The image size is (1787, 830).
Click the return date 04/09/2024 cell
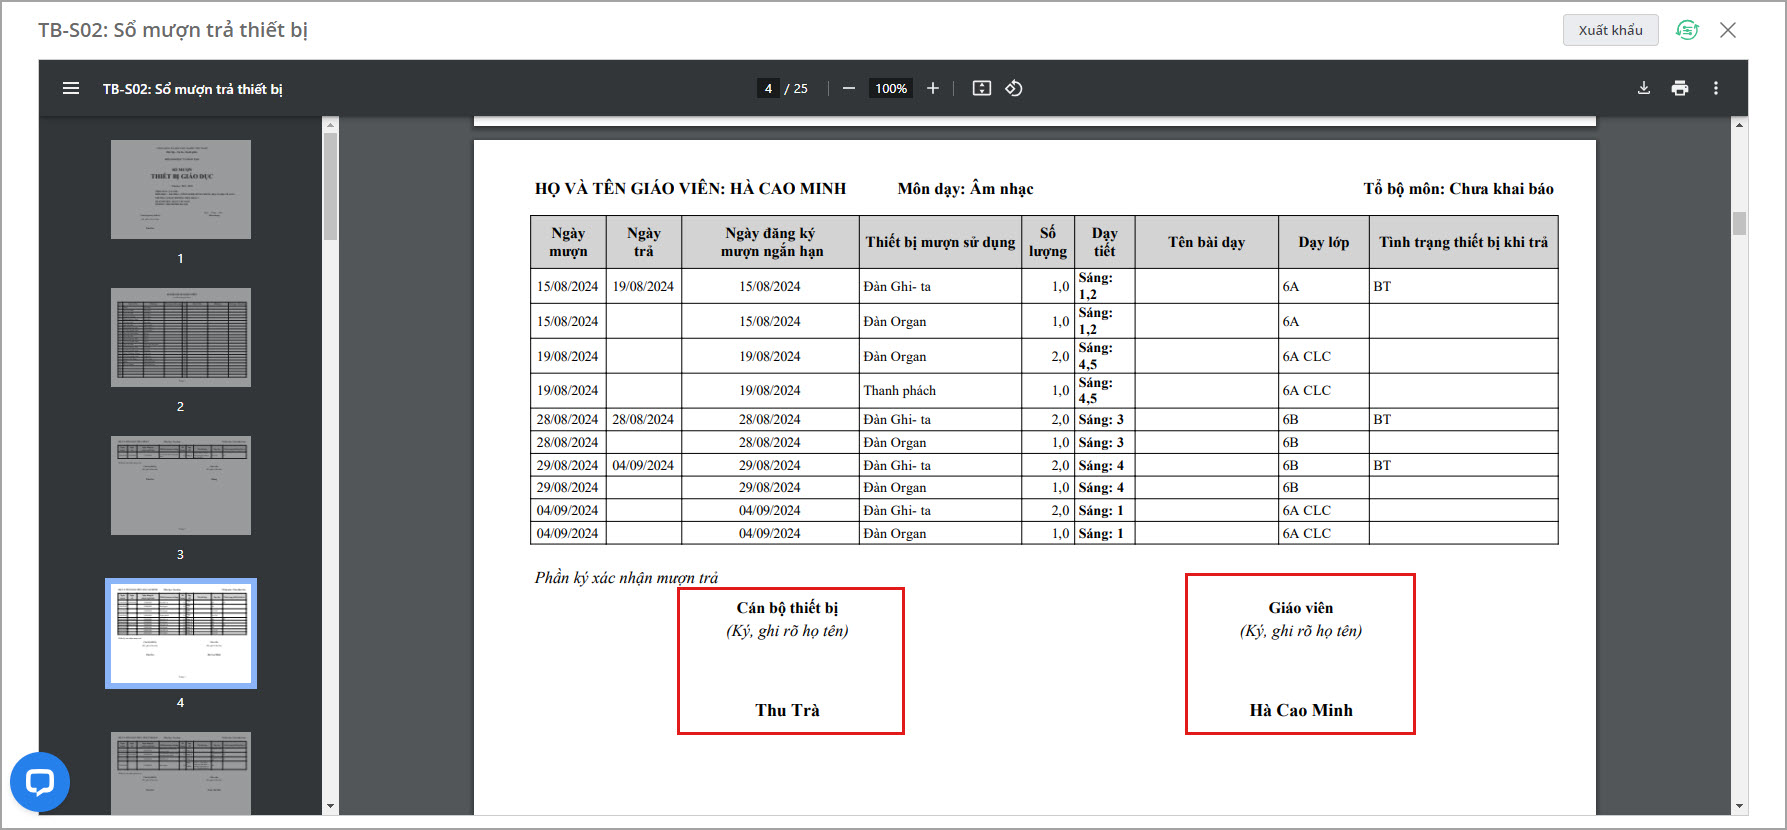click(x=643, y=465)
